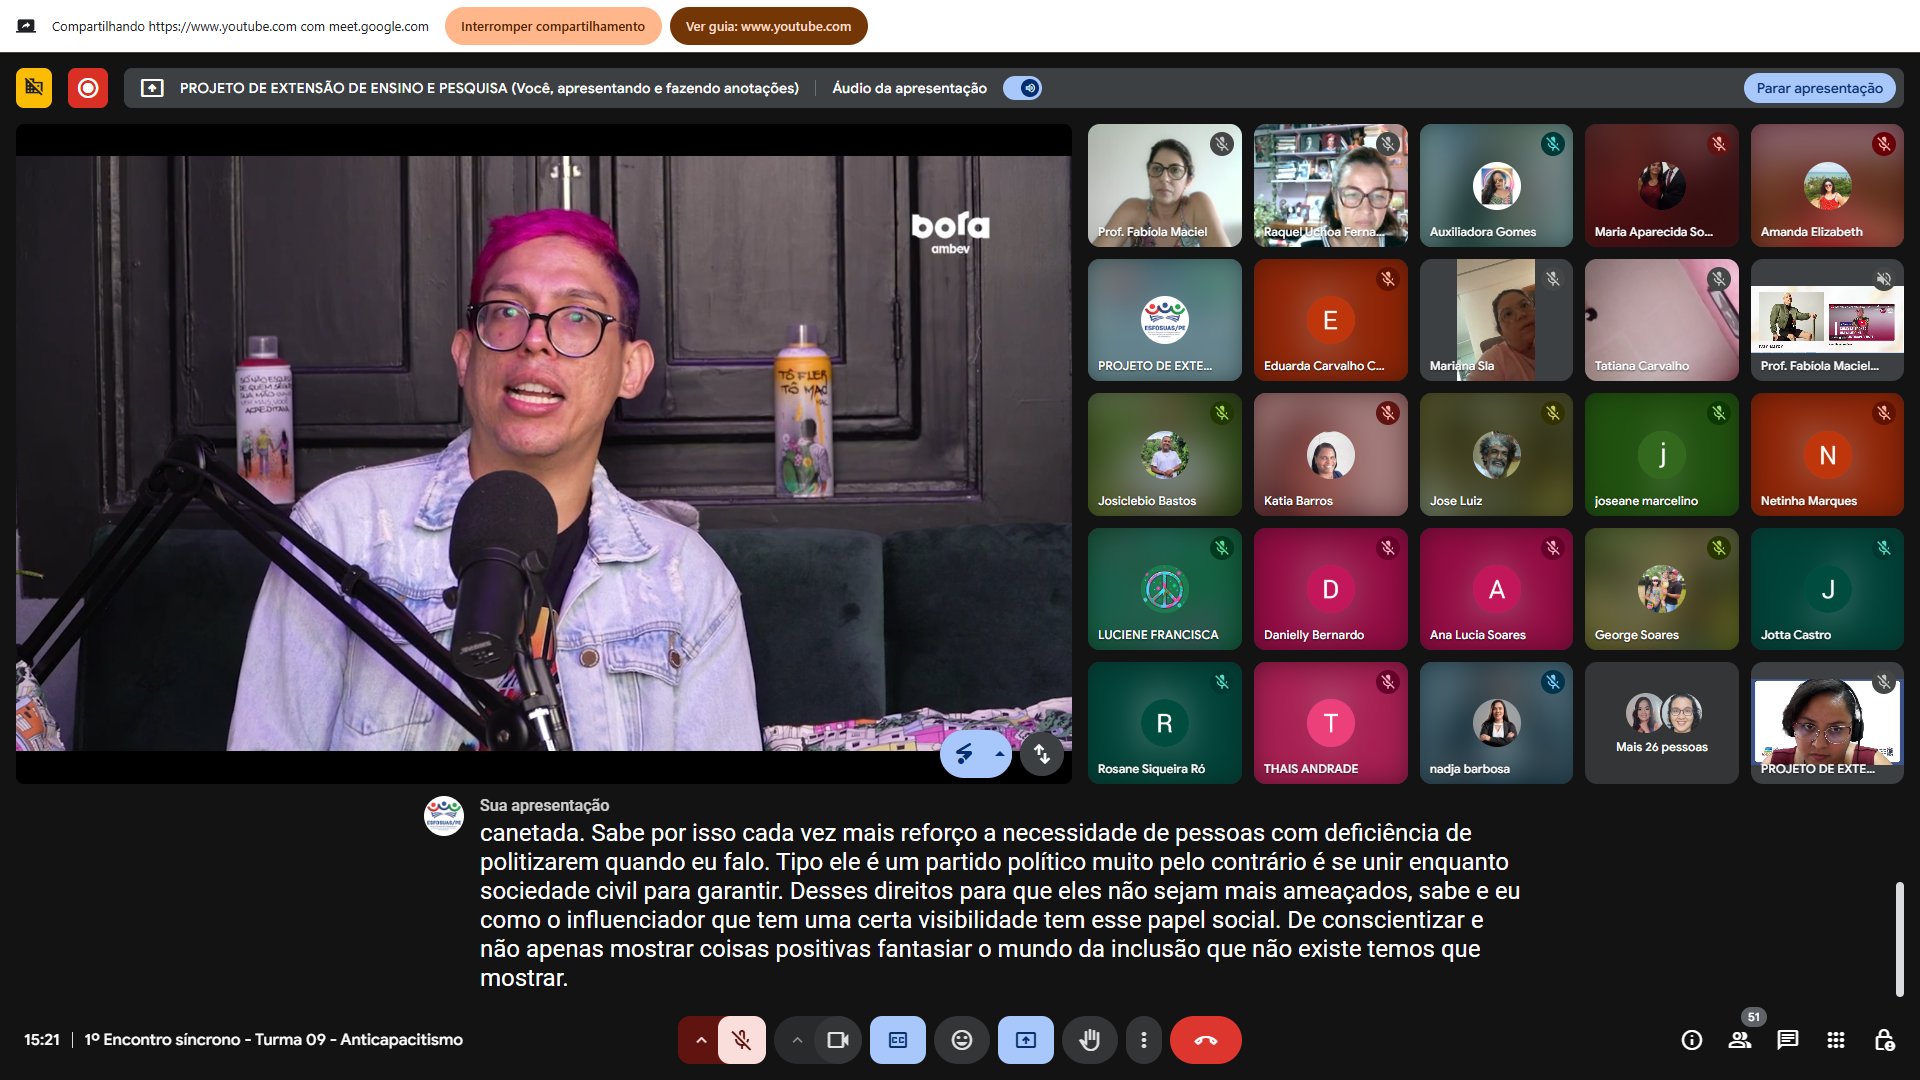This screenshot has height=1080, width=1920.
Task: Click the yellow captions-off icon top left
Action: point(34,88)
